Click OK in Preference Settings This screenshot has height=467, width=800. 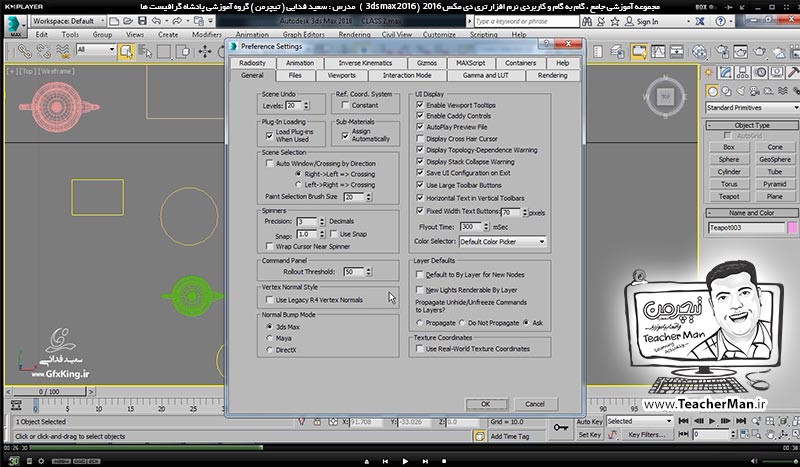tap(486, 404)
